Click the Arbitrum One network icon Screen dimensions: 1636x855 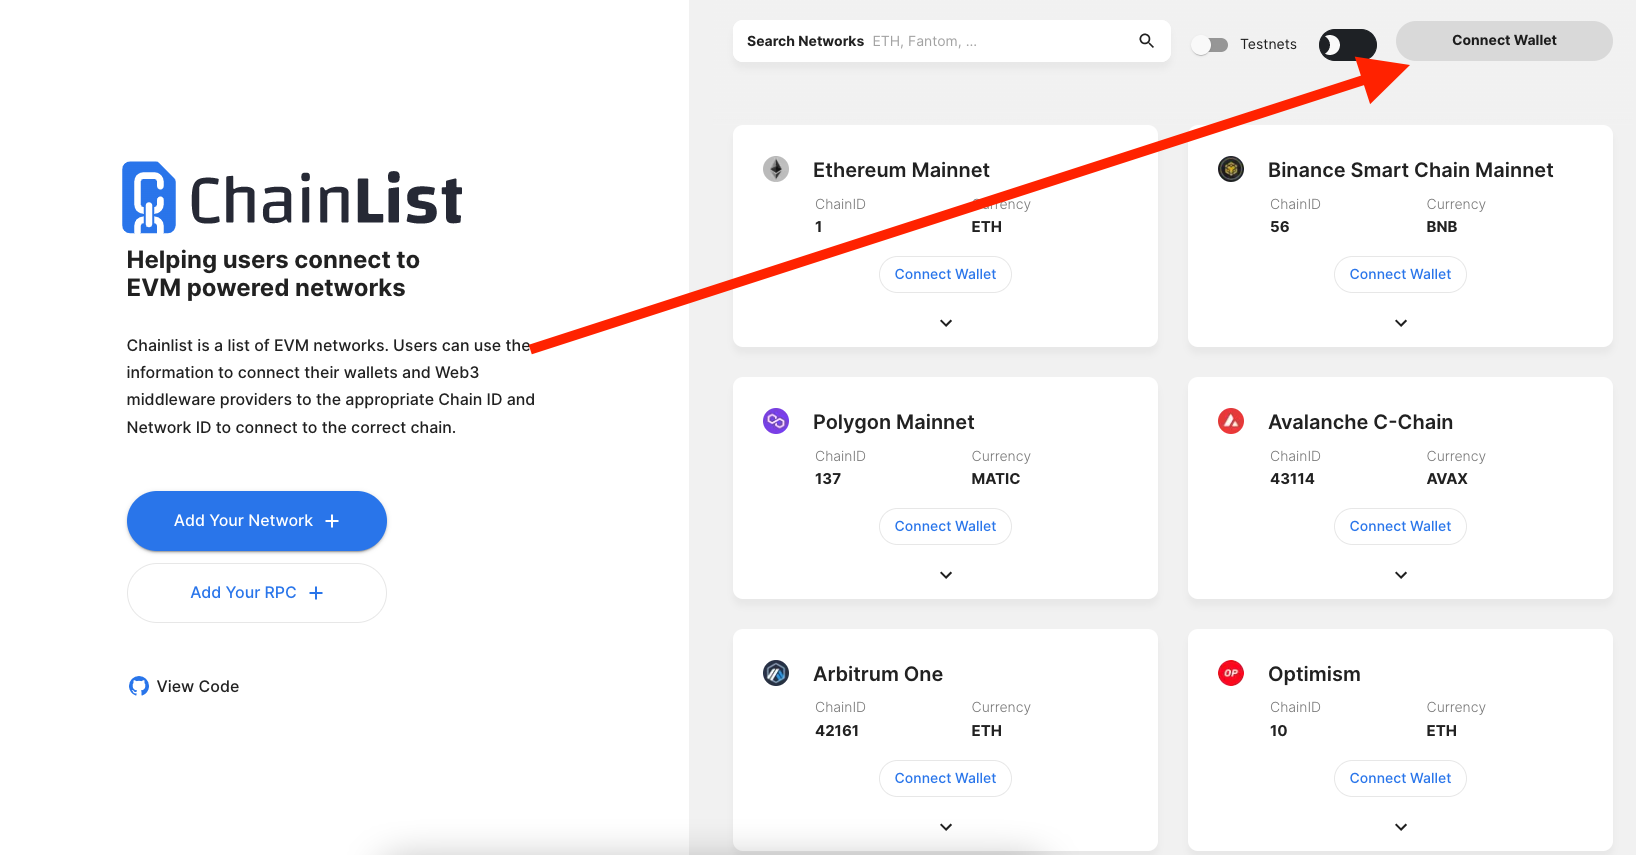(x=775, y=673)
